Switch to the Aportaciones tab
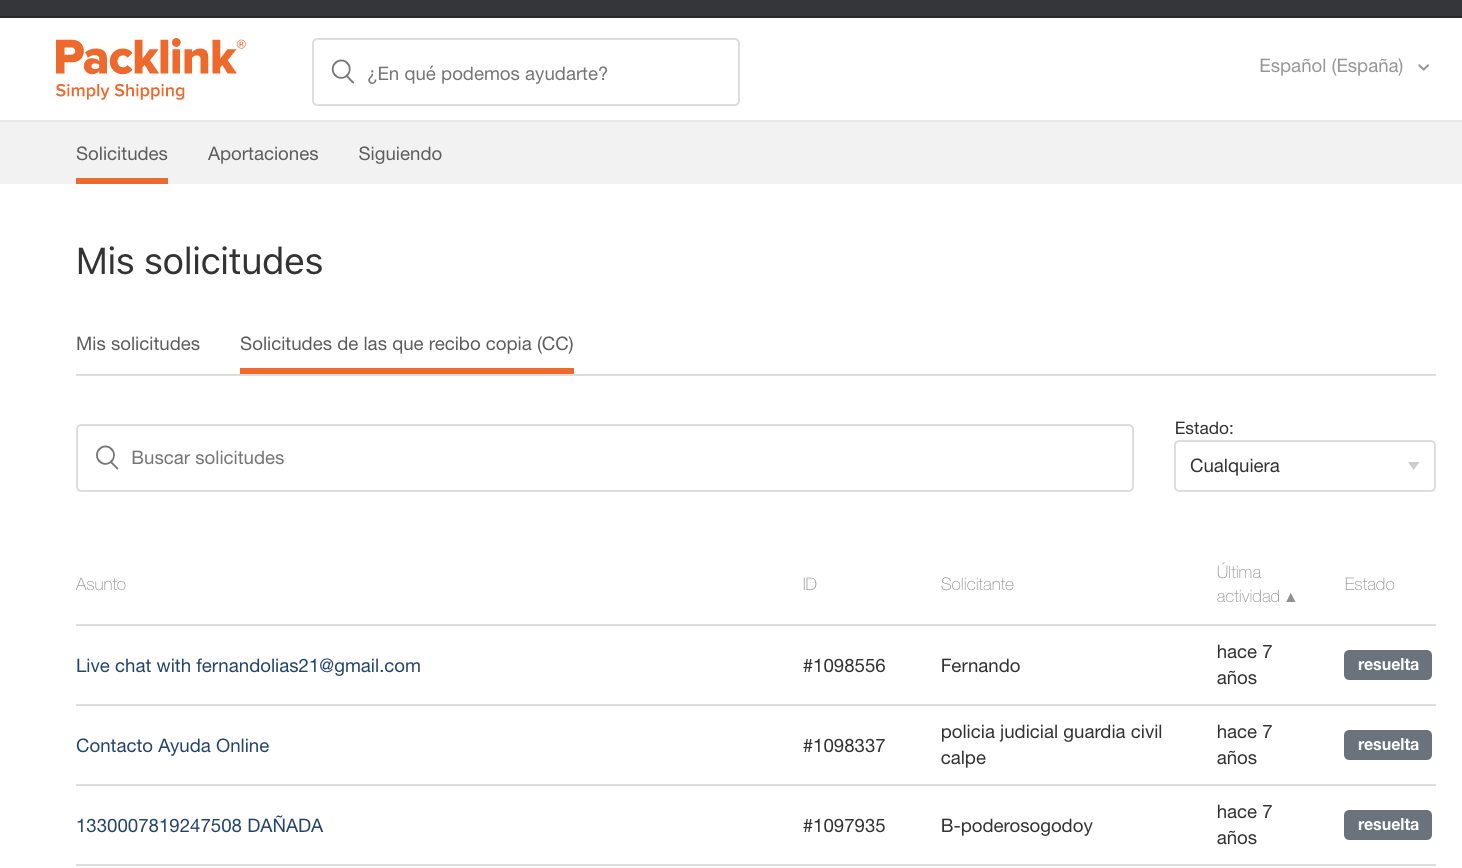Image resolution: width=1462 pixels, height=868 pixels. (263, 154)
